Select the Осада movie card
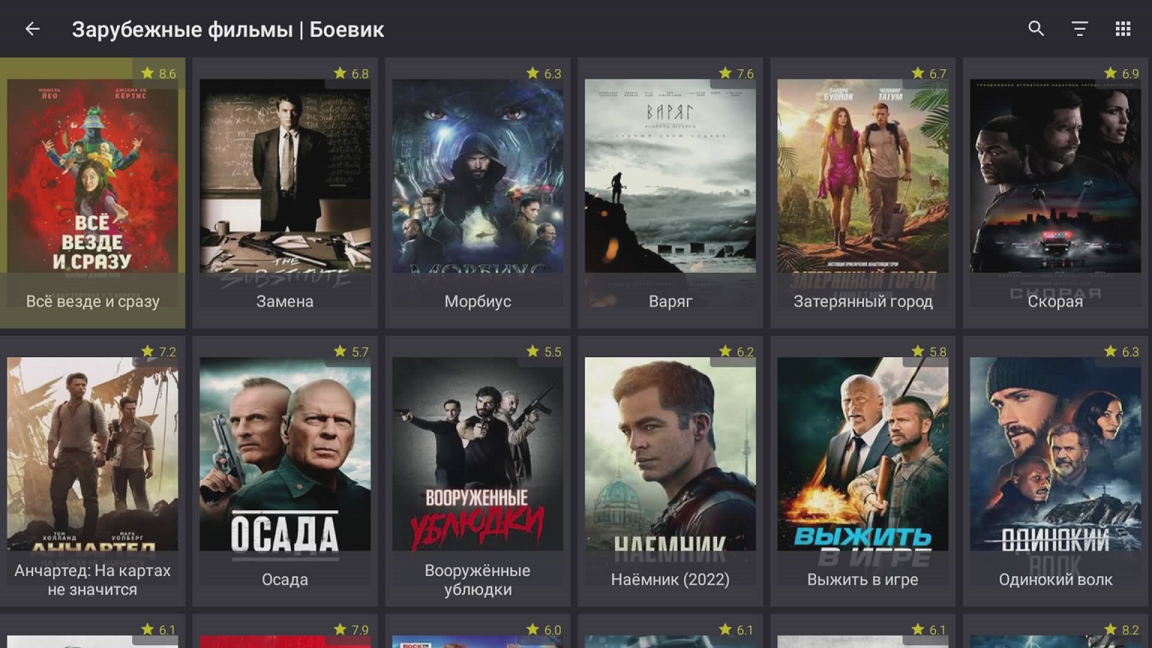Screen dimensions: 1152x648 point(285,471)
